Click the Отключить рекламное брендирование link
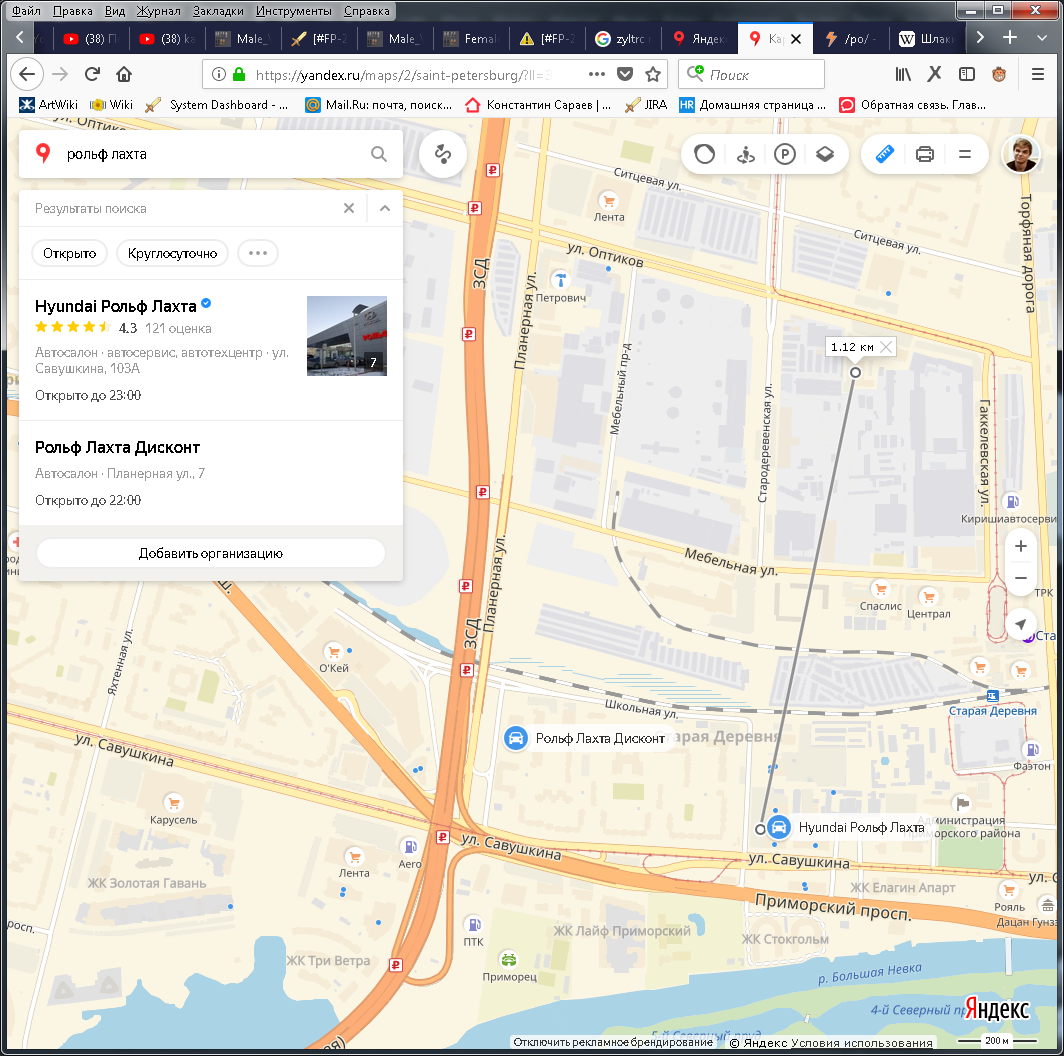Viewport: 1064px width, 1056px height. click(613, 1042)
